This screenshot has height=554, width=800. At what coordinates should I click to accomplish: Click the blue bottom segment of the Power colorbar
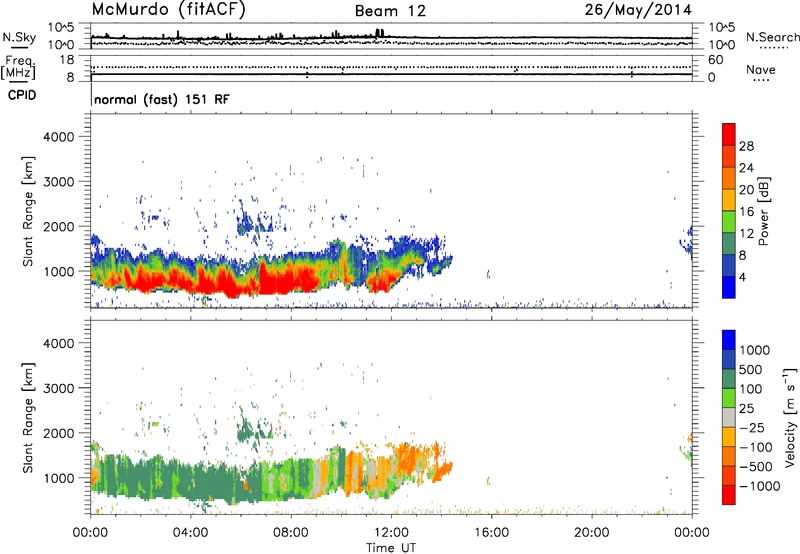point(729,287)
